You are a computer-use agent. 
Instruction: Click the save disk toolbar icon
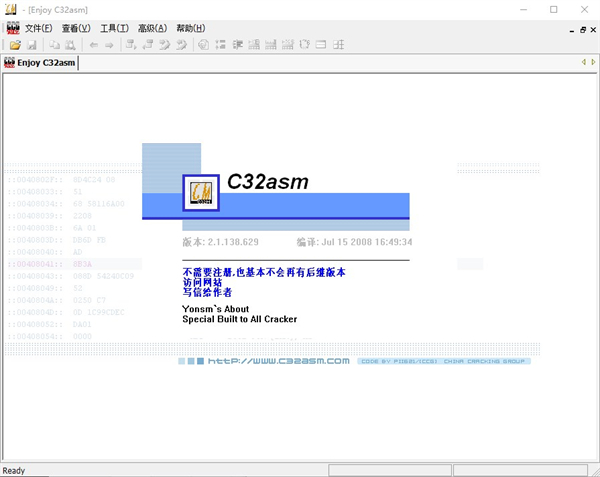(32, 45)
